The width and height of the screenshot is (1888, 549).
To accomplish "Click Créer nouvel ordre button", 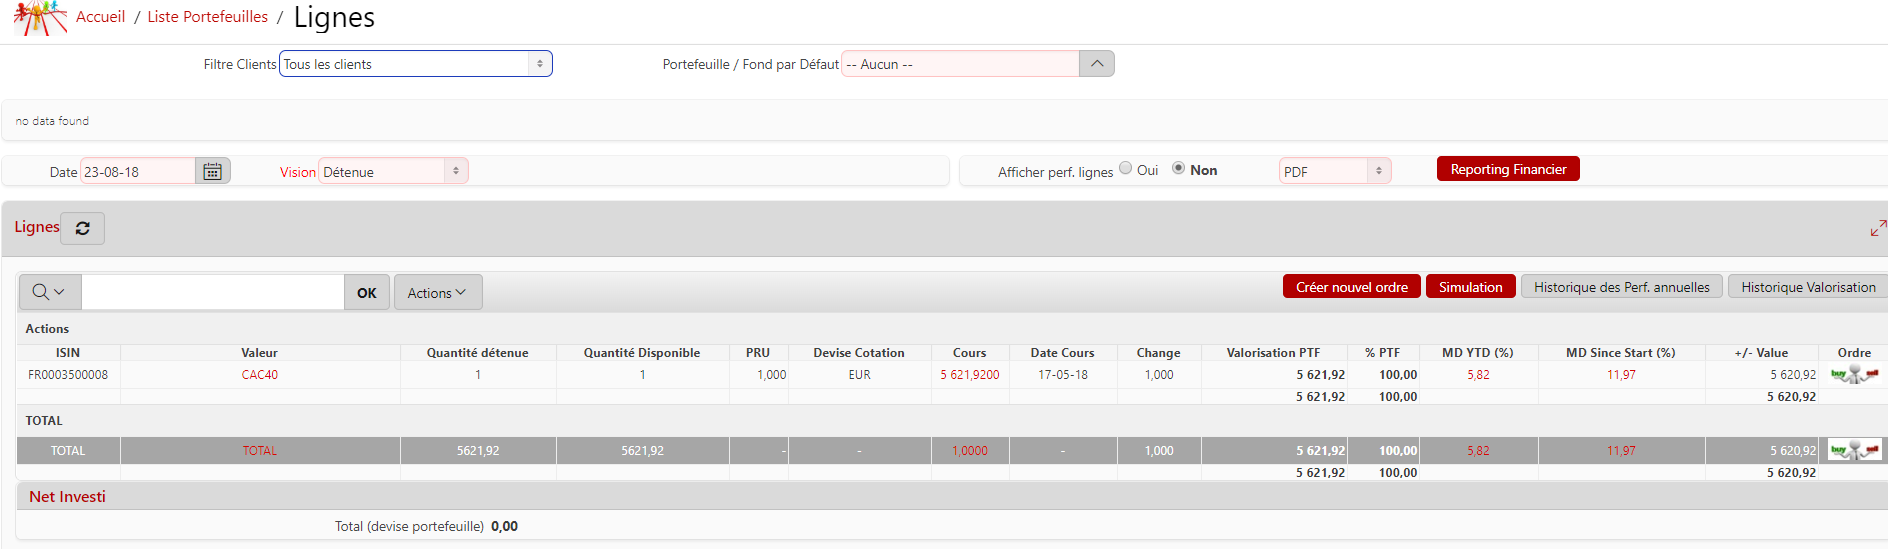I will (1351, 287).
